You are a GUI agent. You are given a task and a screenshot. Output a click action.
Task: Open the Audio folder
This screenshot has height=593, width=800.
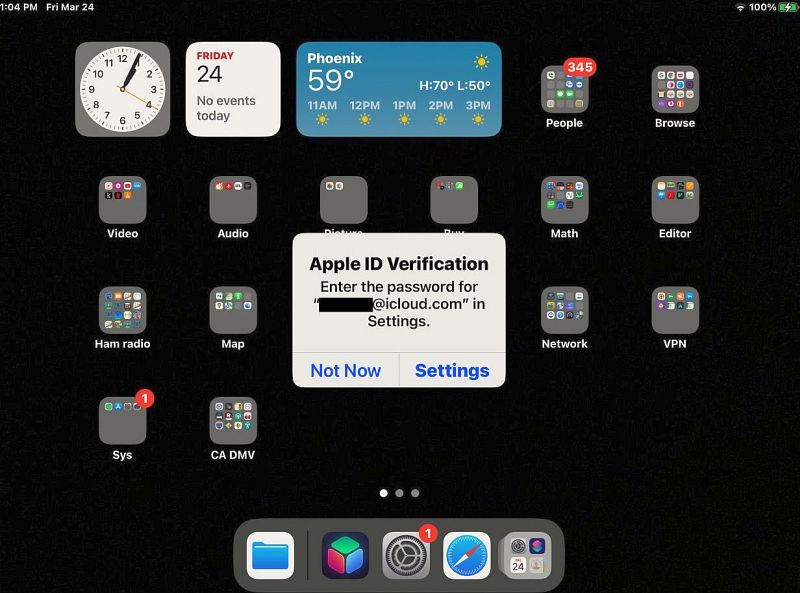tap(233, 200)
